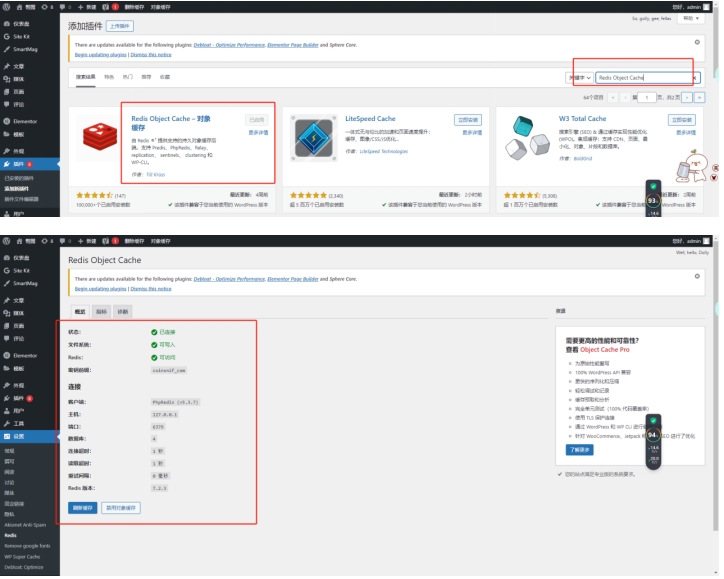Open Comments icon in Add Plugins sidebar
Viewport: 724px width, 579px height.
(x=6, y=104)
